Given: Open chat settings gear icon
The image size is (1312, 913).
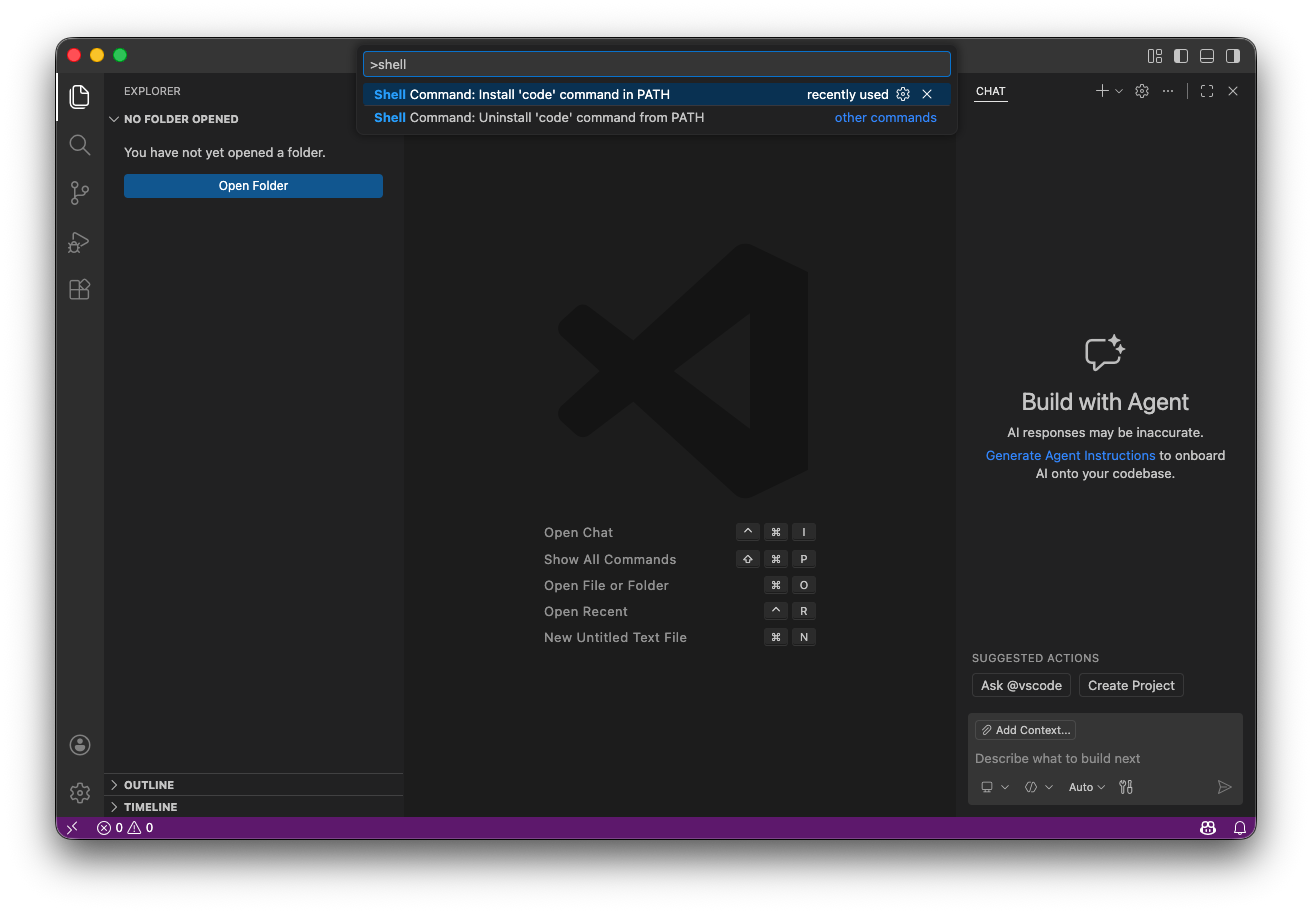Looking at the screenshot, I should (1142, 91).
